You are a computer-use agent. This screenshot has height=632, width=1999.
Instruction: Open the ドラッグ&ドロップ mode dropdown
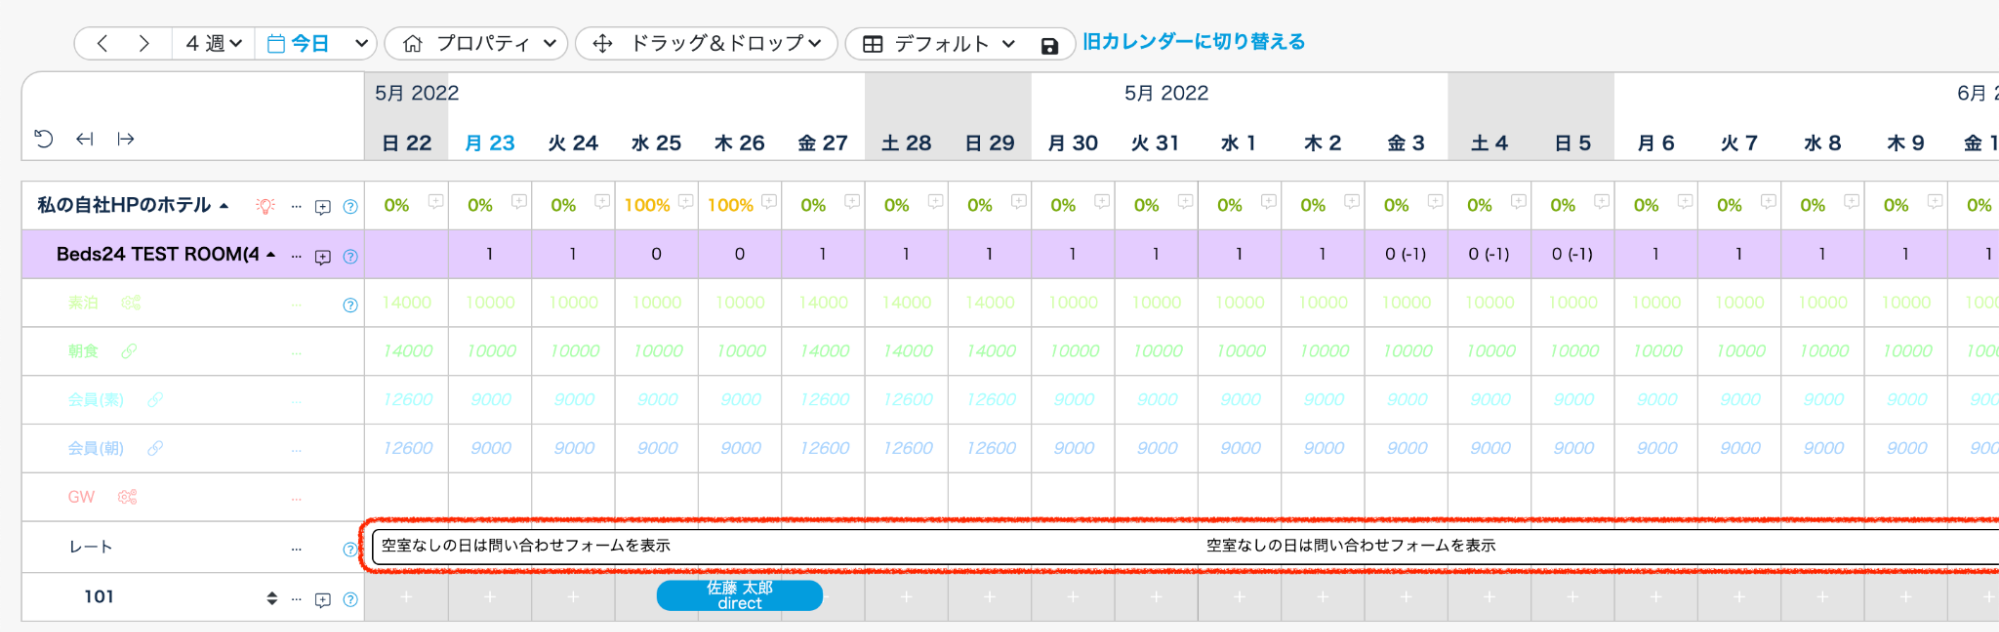click(x=706, y=43)
